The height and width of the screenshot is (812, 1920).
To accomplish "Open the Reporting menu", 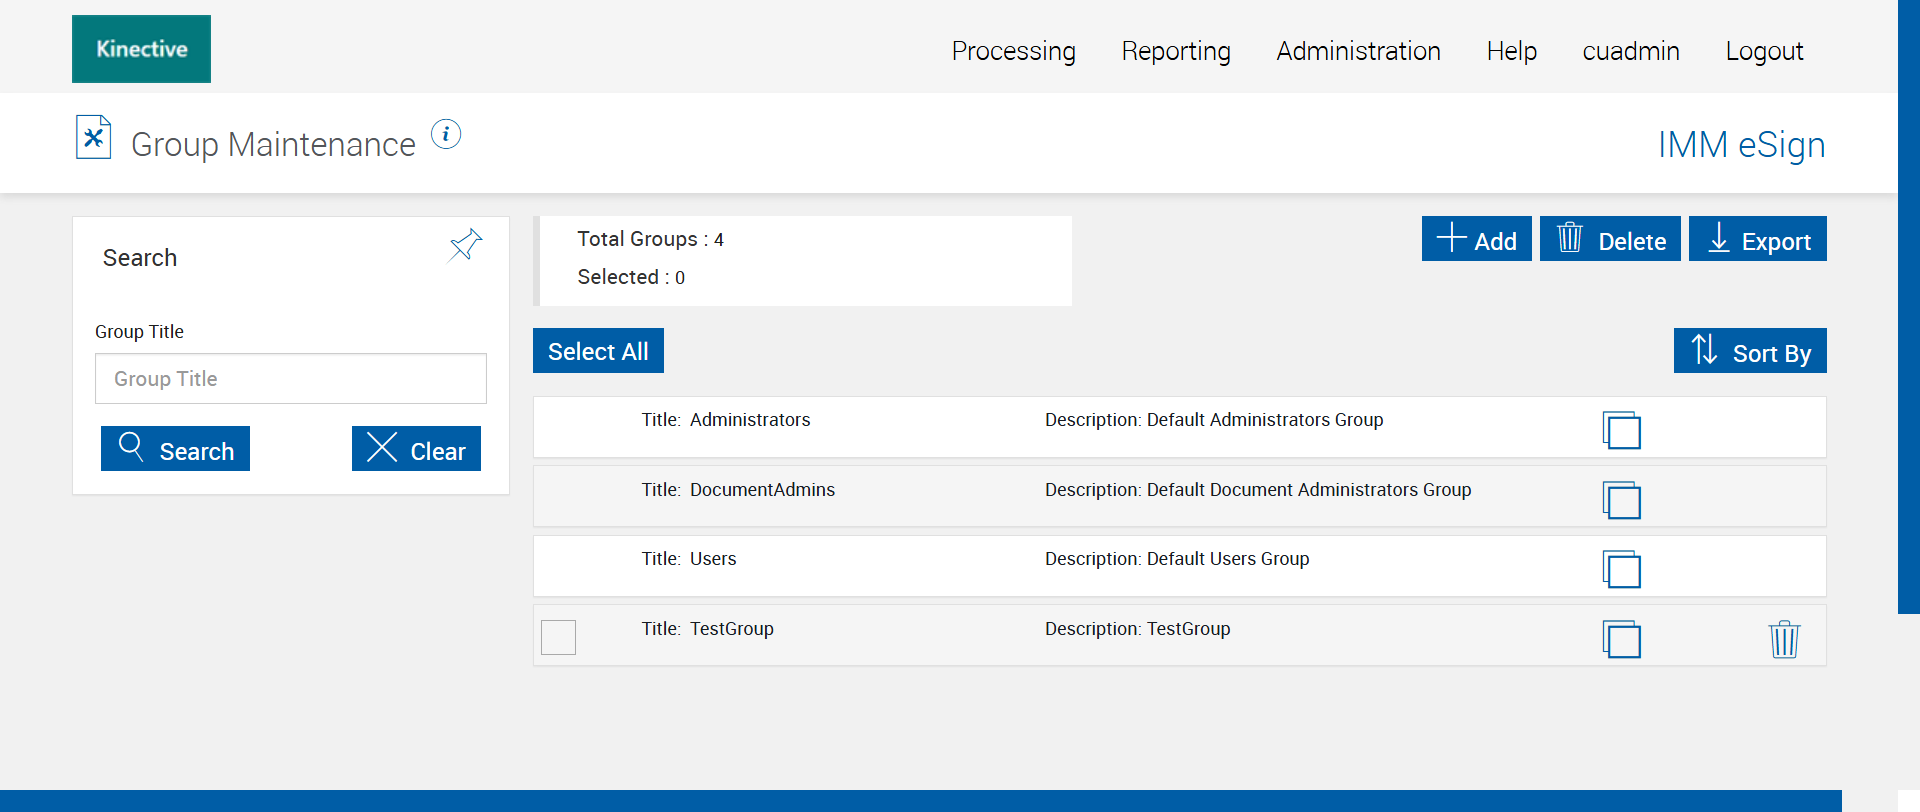I will pos(1176,51).
